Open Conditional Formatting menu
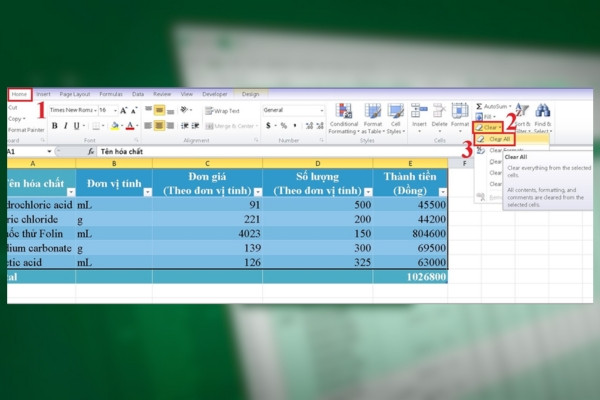 point(344,119)
